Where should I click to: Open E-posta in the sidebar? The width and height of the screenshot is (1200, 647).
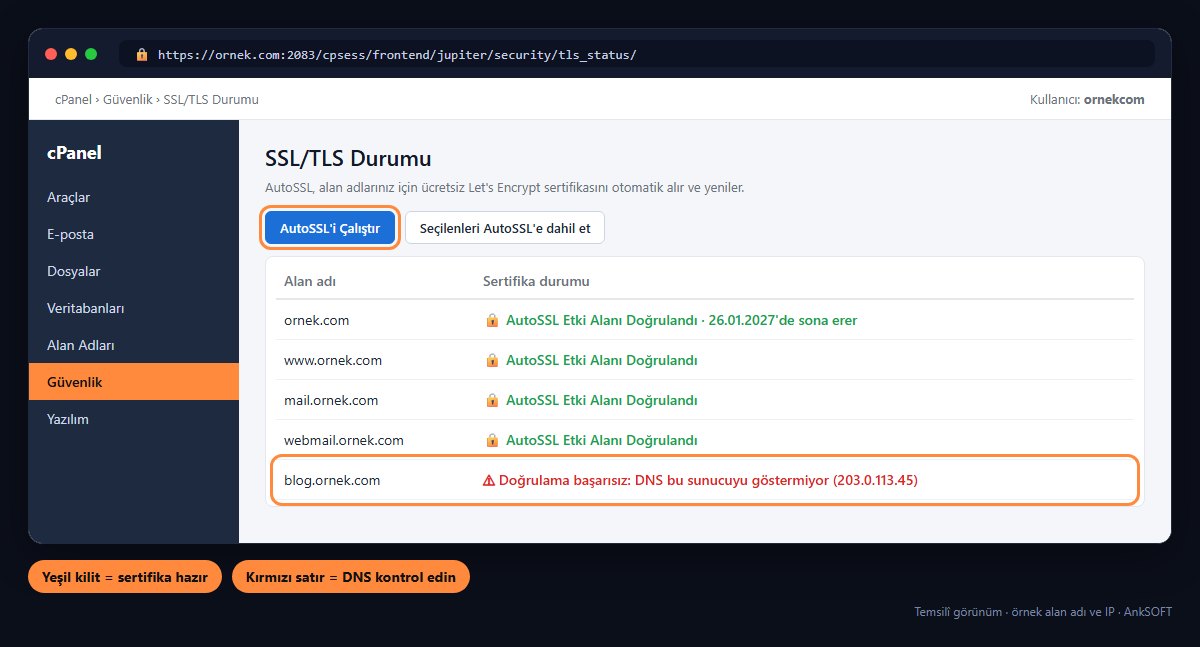[134, 234]
